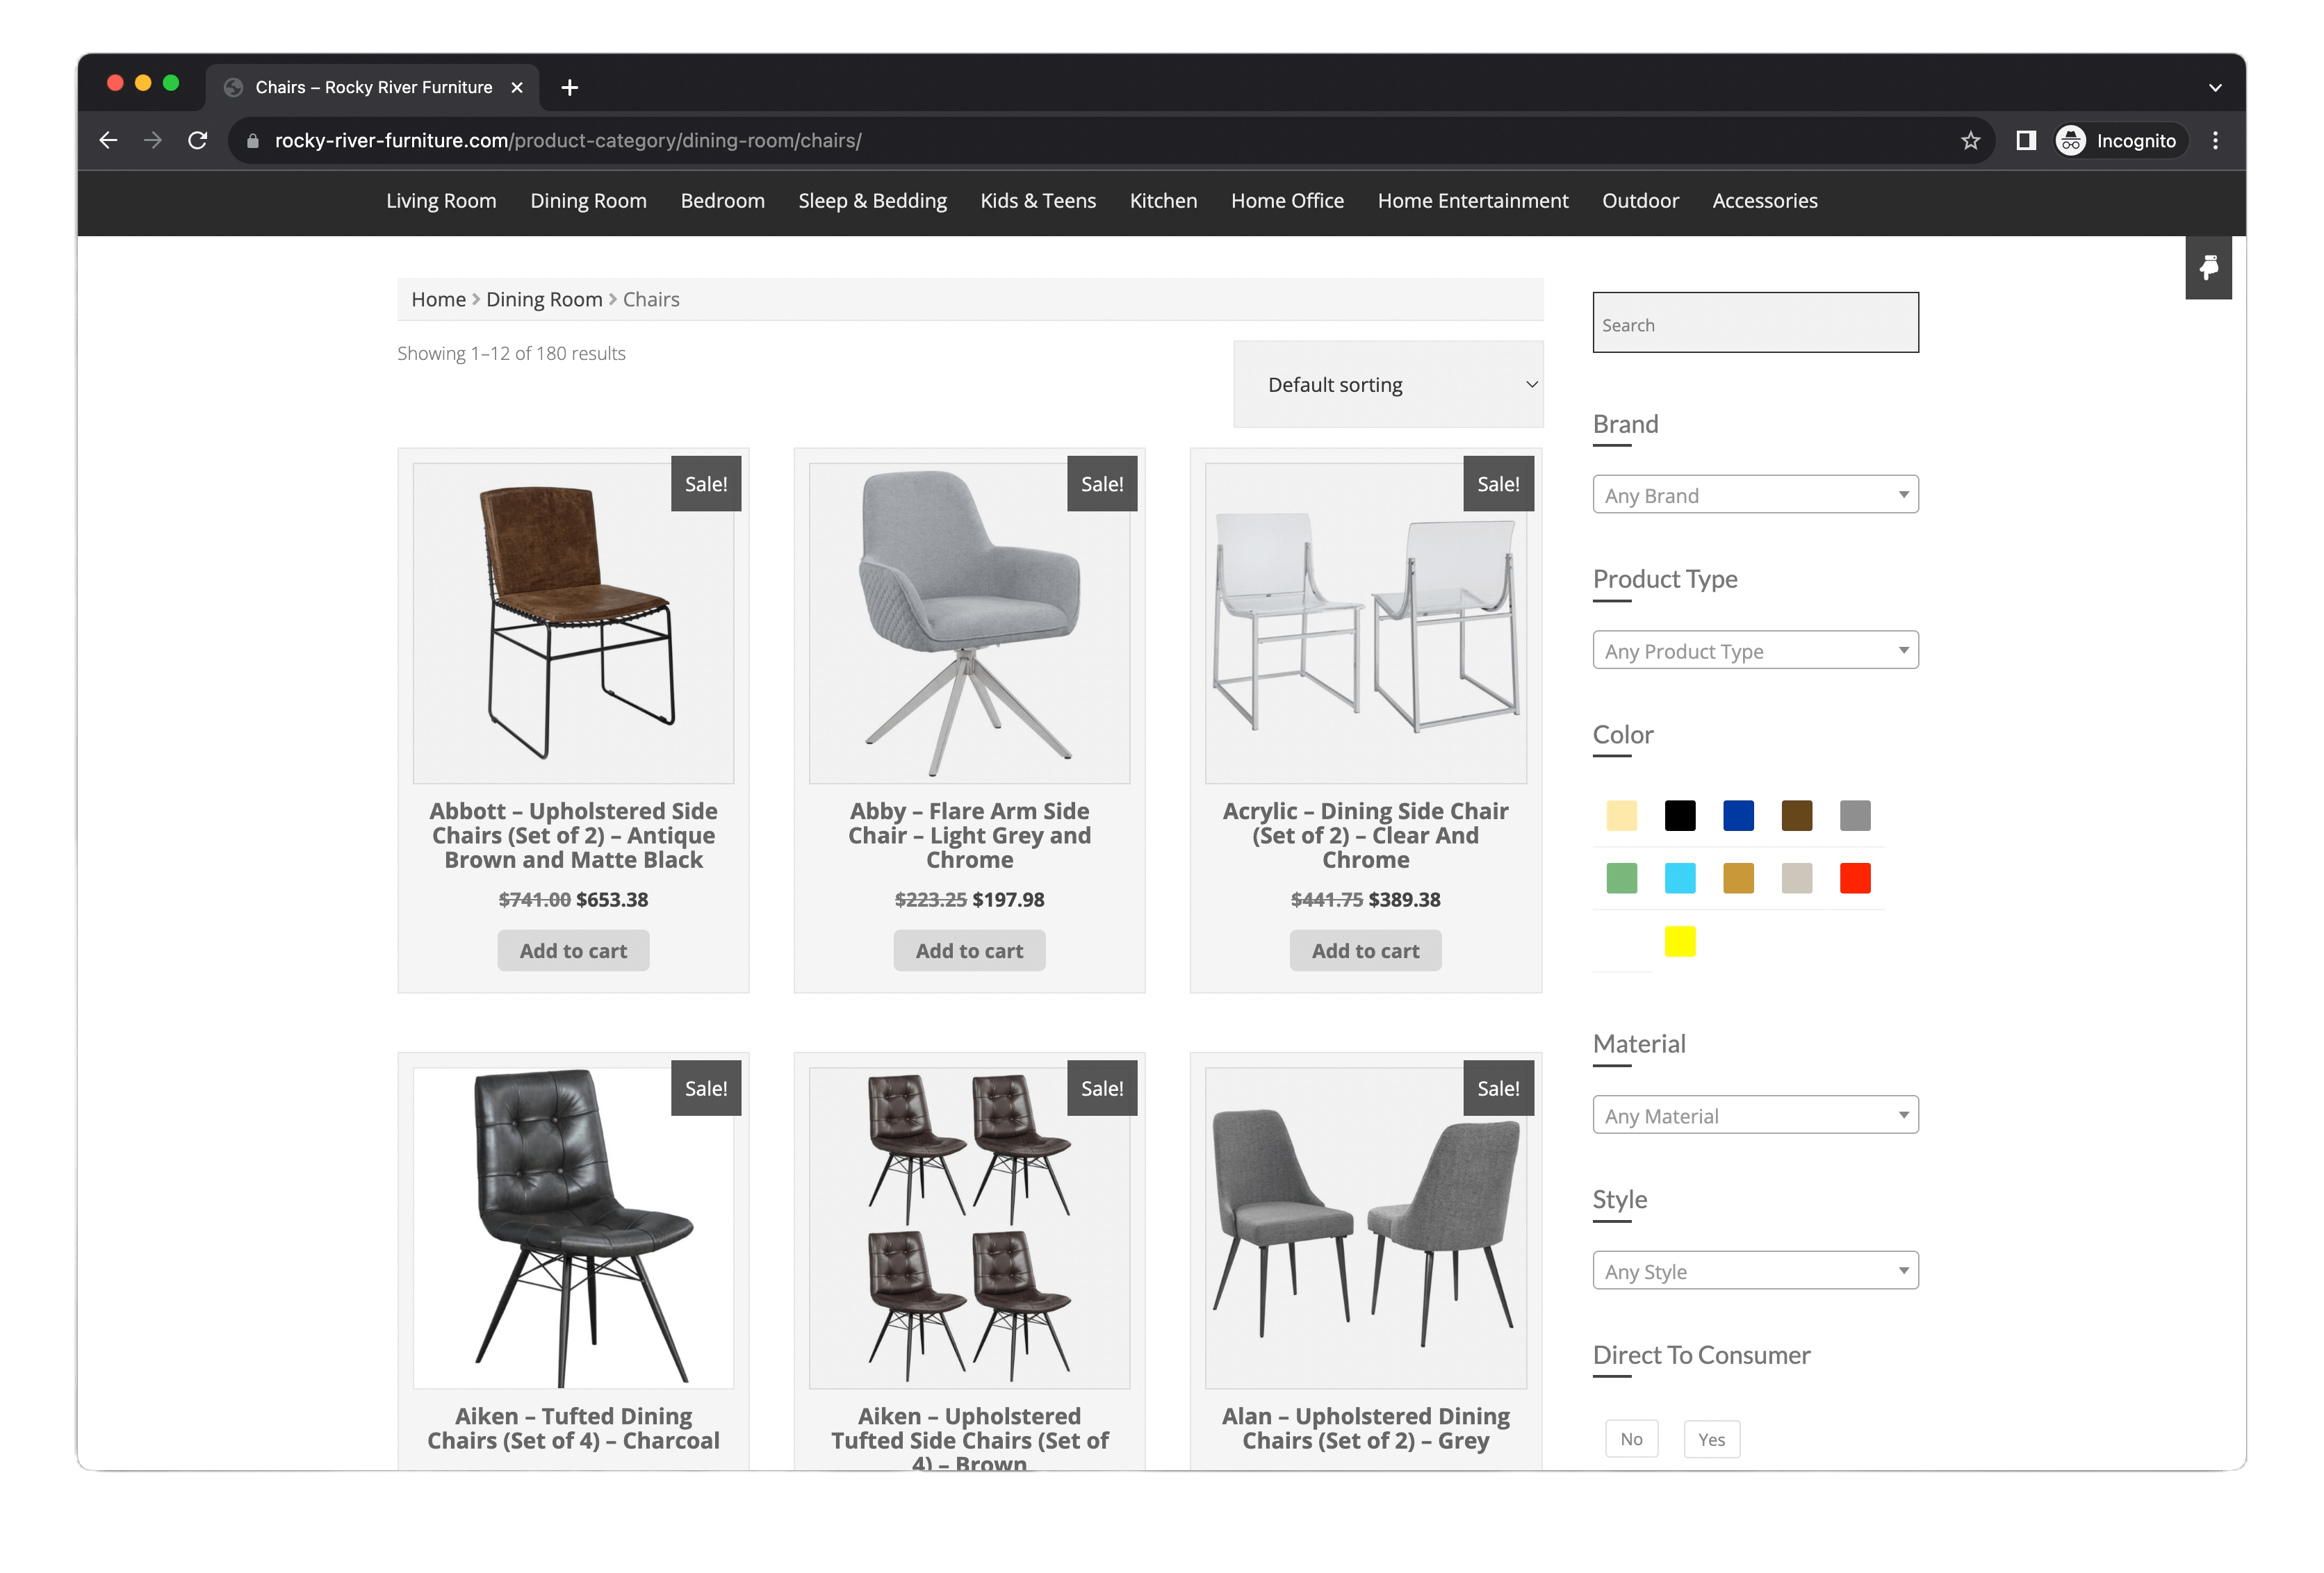Open the browser side panel icon
The width and height of the screenshot is (2324, 1573).
click(x=2025, y=141)
